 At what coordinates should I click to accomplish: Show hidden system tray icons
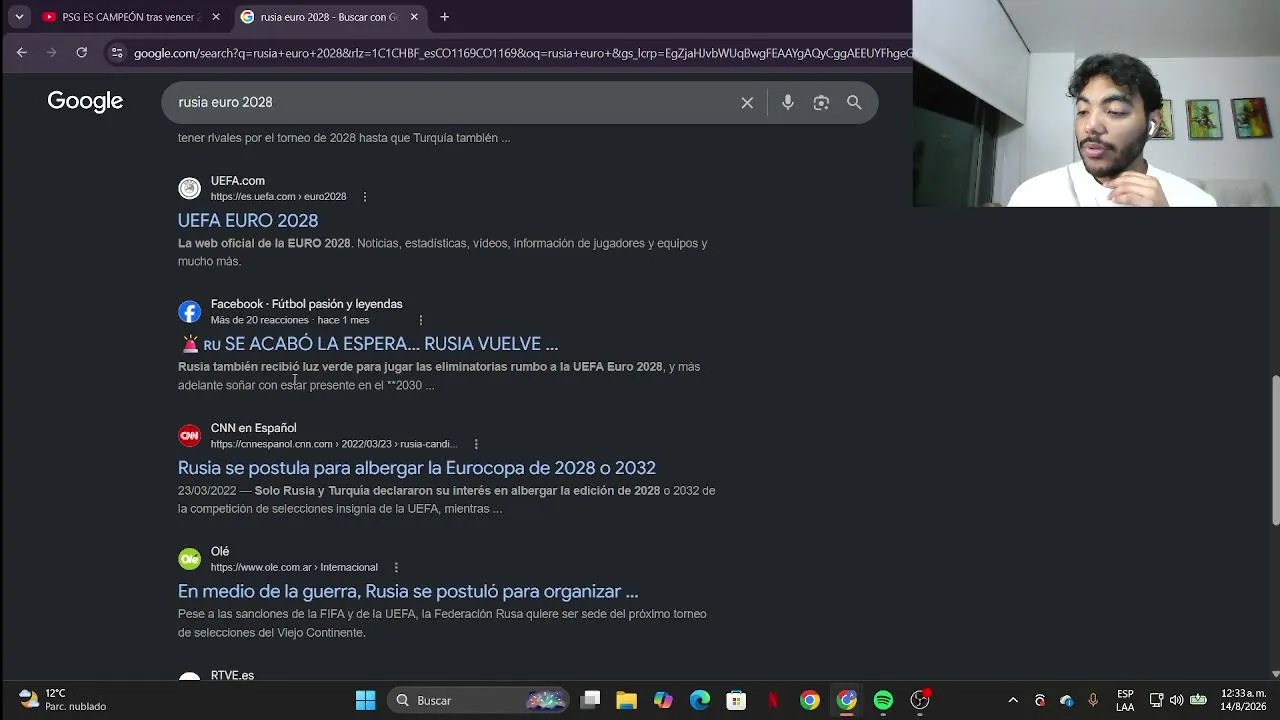click(x=1013, y=700)
